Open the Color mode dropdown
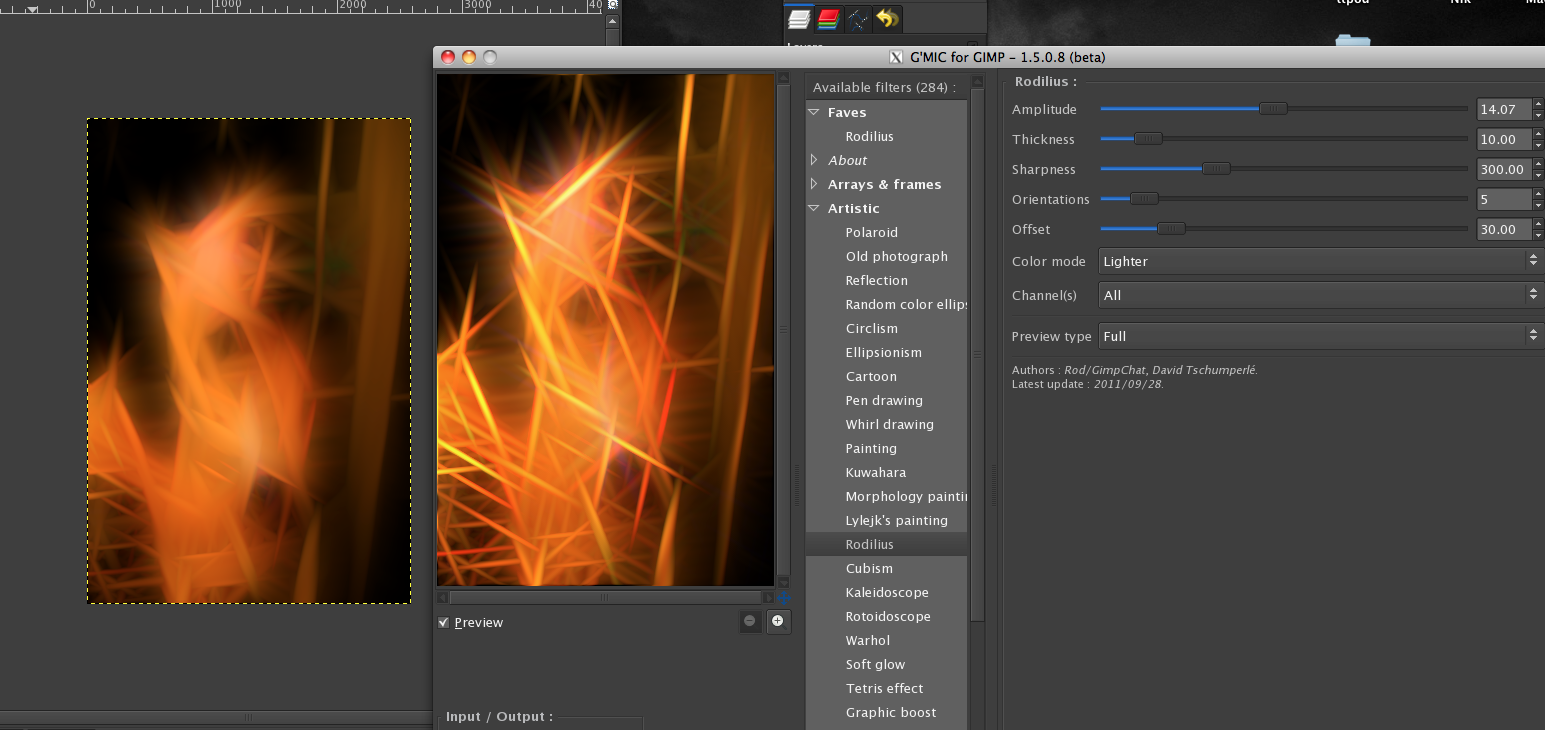 pos(1319,261)
